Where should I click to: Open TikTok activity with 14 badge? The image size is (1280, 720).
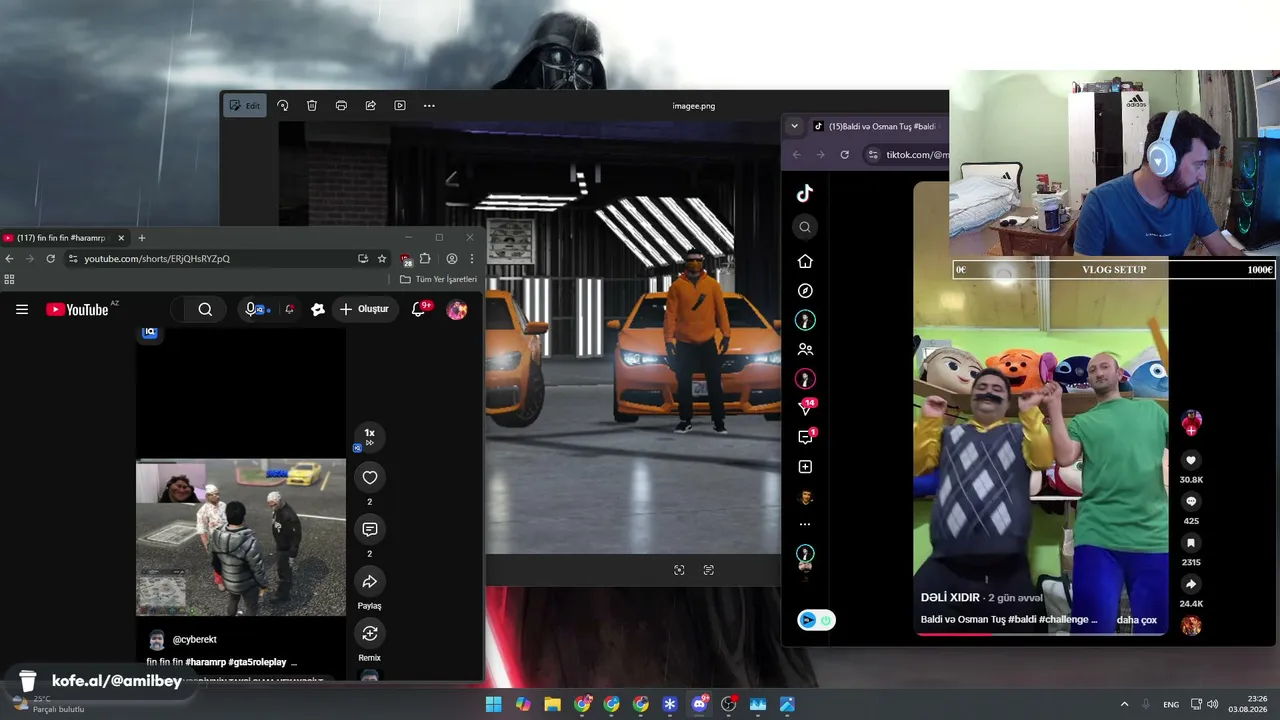[x=806, y=407]
